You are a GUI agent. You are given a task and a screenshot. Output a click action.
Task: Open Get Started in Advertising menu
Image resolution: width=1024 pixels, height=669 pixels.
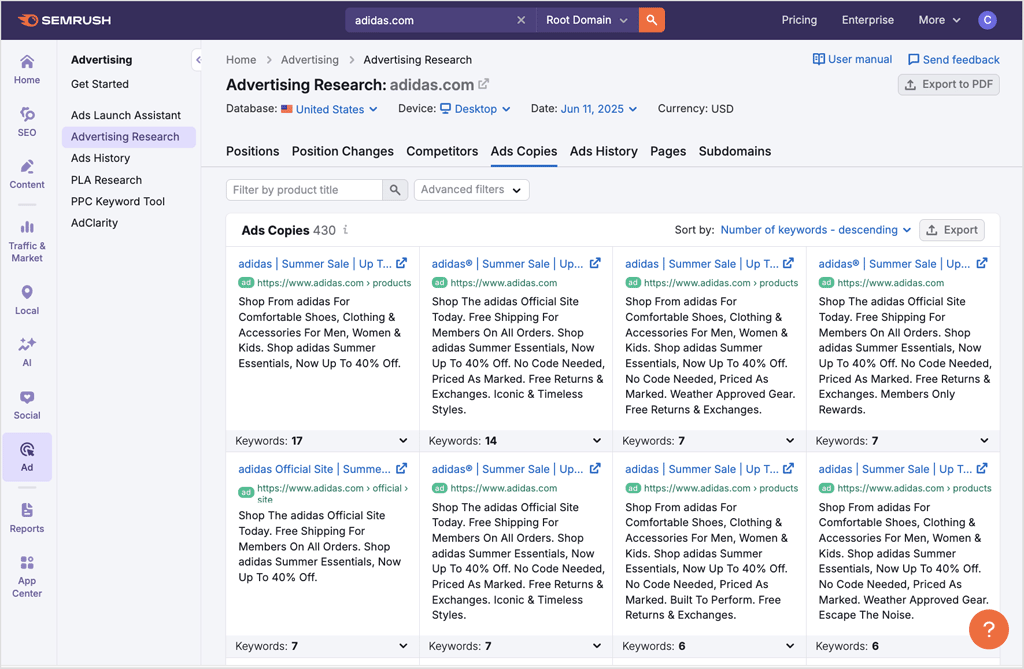tap(100, 84)
